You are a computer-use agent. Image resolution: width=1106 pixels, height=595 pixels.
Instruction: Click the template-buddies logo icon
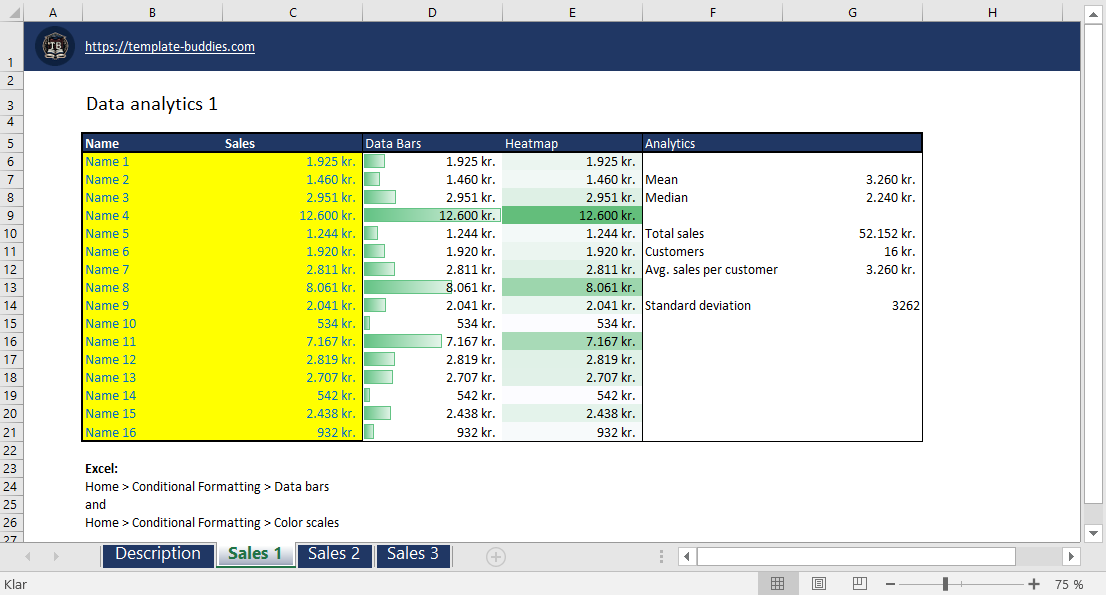click(x=56, y=46)
